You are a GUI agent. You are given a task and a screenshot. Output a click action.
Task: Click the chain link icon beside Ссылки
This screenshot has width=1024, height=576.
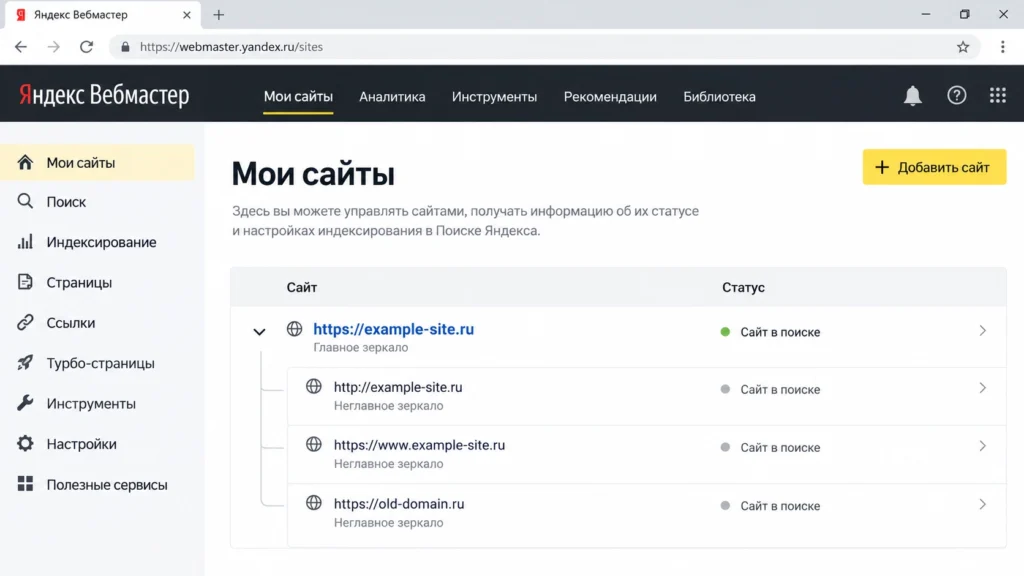(25, 323)
